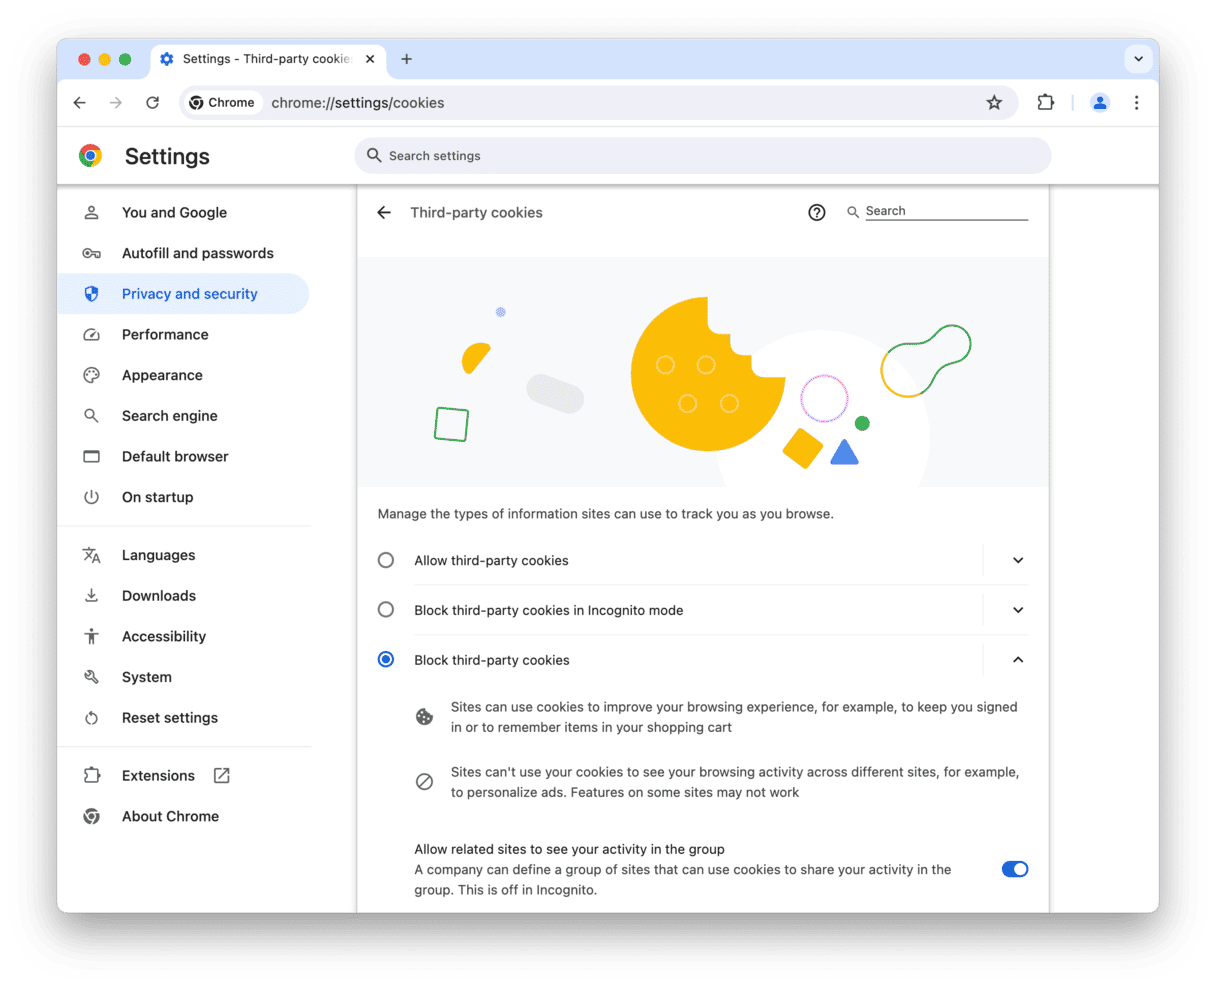Screen dimensions: 1216x988
Task: Collapse Block third-party cookies details
Action: point(1018,660)
